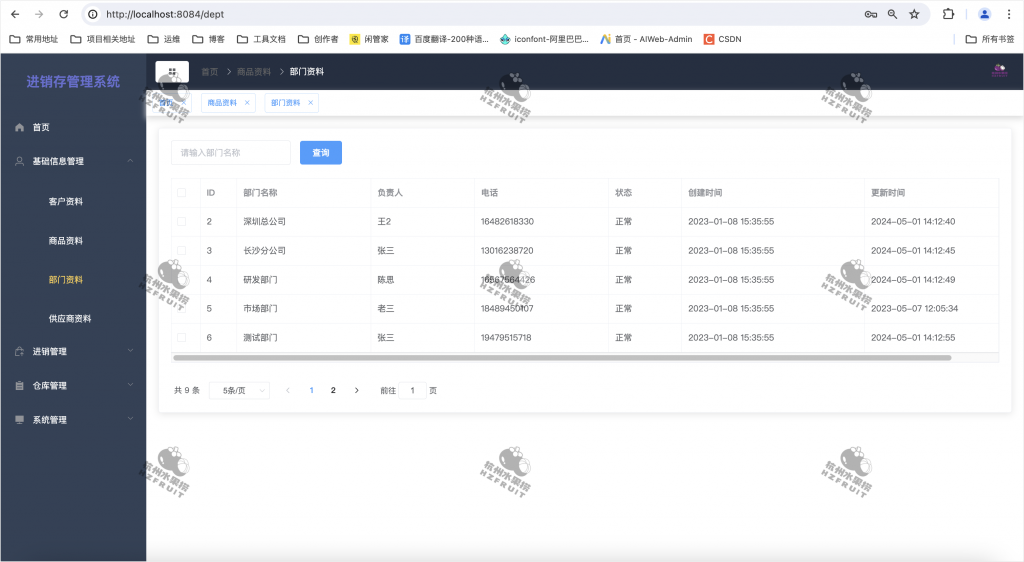Viewport: 1024px width, 562px height.
Task: Open 常用地址 bookmark folder
Action: tap(34, 39)
